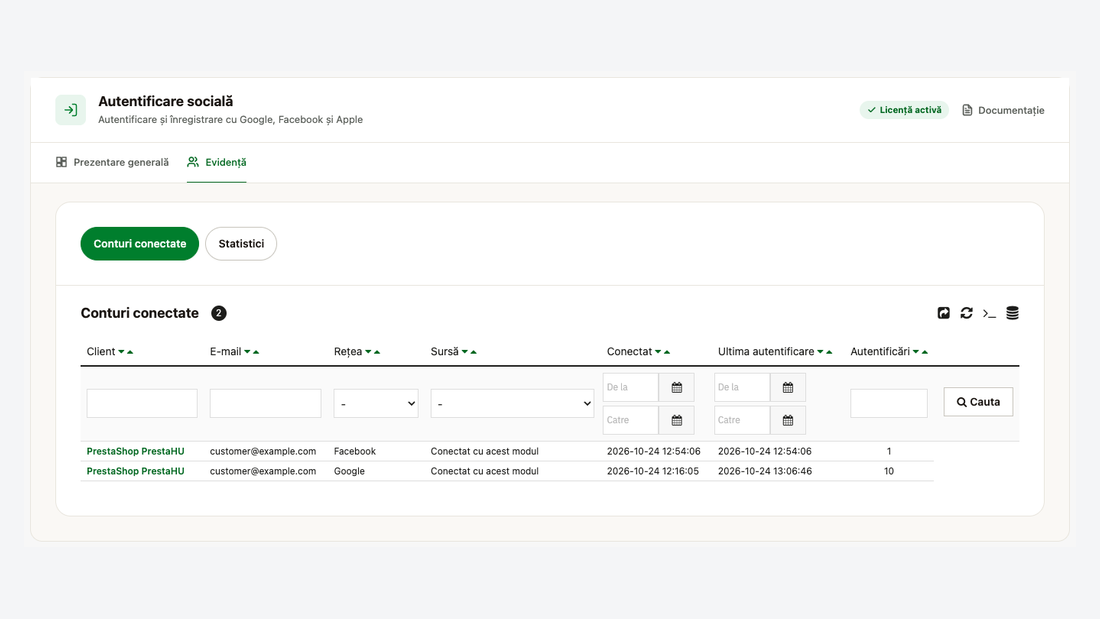Image resolution: width=1100 pixels, height=619 pixels.
Task: Open the Rețea filter dropdown
Action: pyautogui.click(x=376, y=404)
